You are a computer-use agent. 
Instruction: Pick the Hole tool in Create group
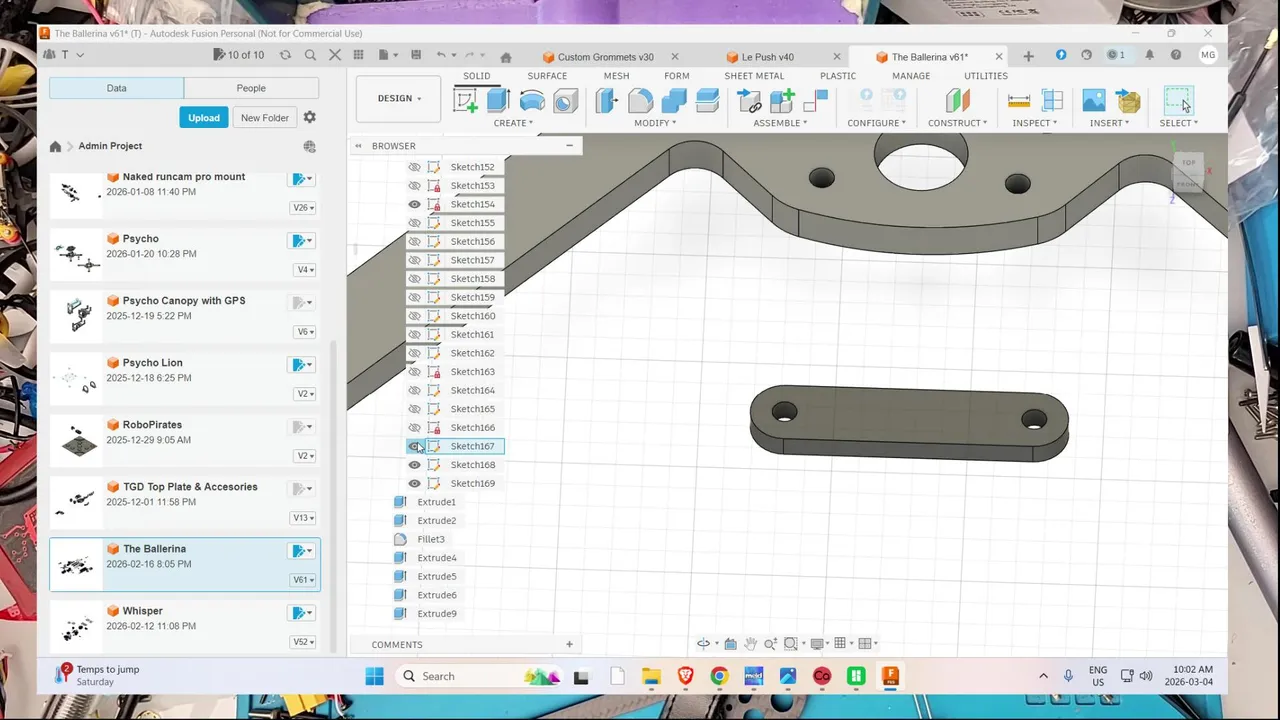coord(565,100)
